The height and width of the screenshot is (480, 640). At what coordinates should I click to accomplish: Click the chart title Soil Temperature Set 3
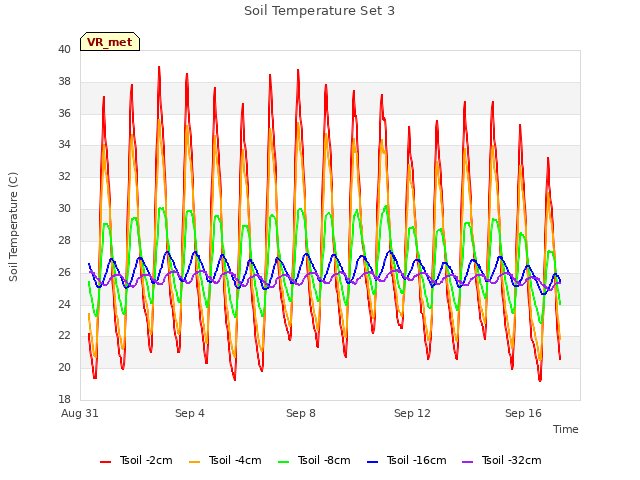(x=320, y=11)
